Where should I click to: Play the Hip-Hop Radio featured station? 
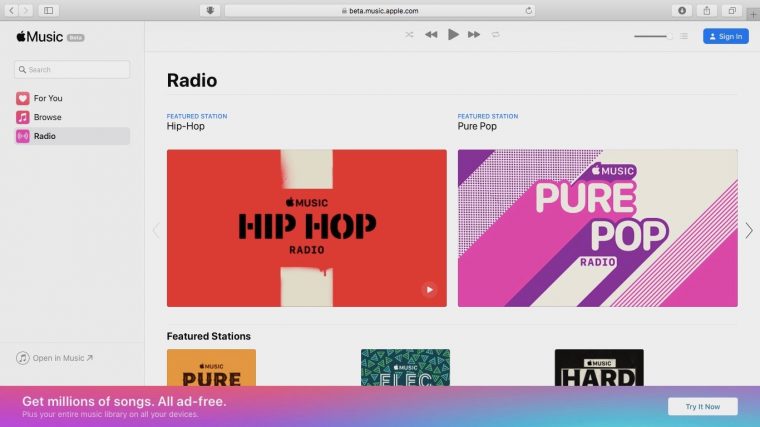[x=430, y=290]
